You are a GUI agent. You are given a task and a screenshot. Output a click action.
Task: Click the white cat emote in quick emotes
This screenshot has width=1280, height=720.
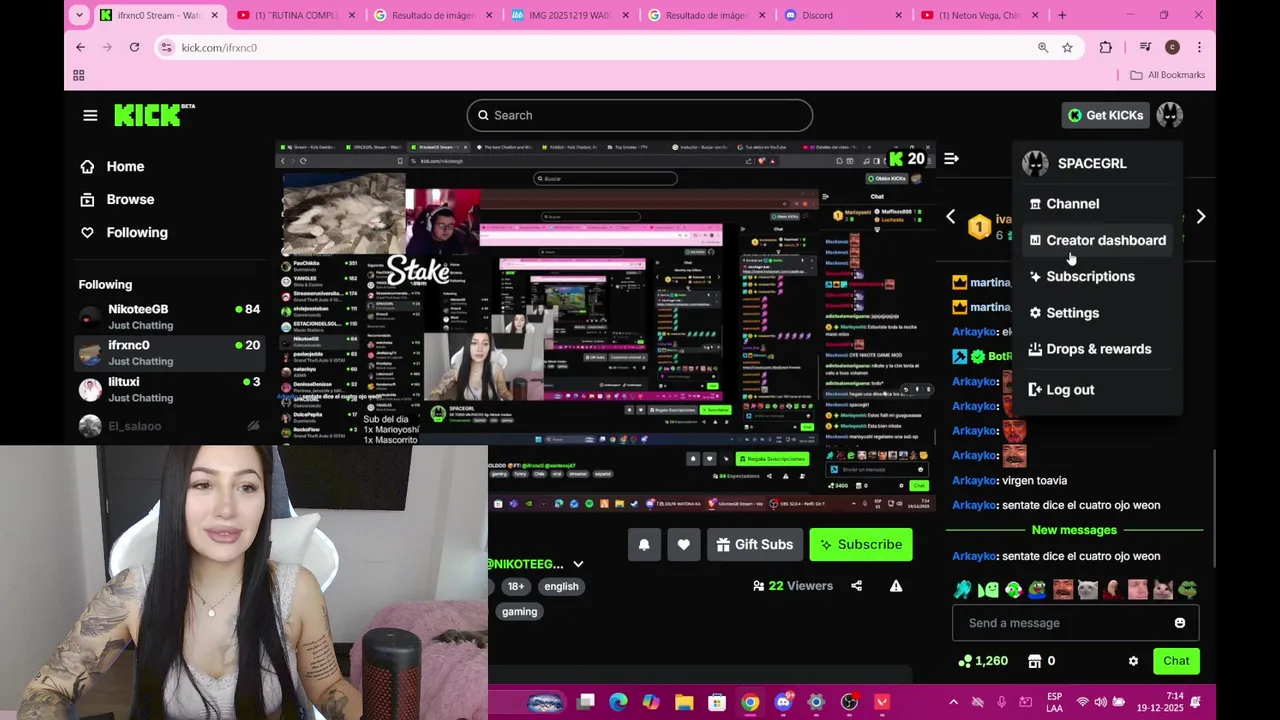(1087, 589)
